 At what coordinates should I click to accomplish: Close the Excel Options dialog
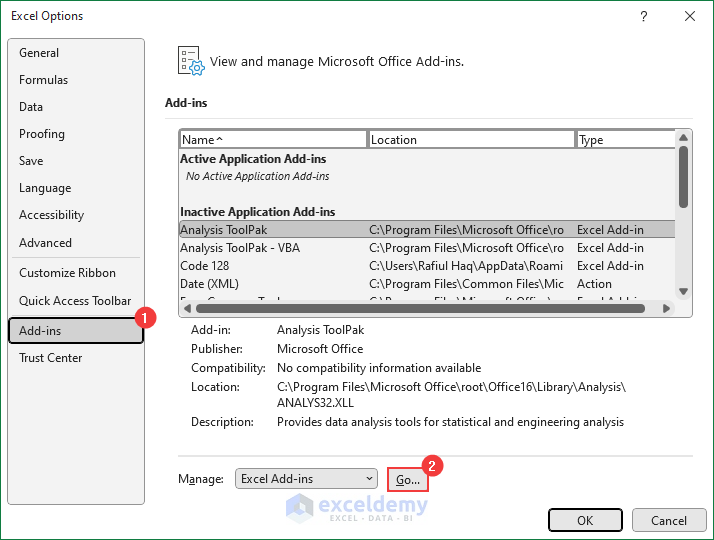(x=689, y=16)
